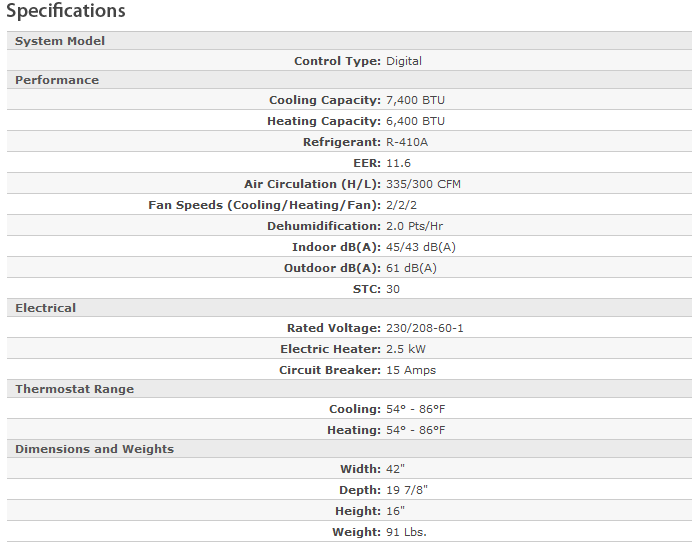Image resolution: width=692 pixels, height=547 pixels.
Task: Click the 6,400 BTU heating capacity value
Action: click(416, 121)
